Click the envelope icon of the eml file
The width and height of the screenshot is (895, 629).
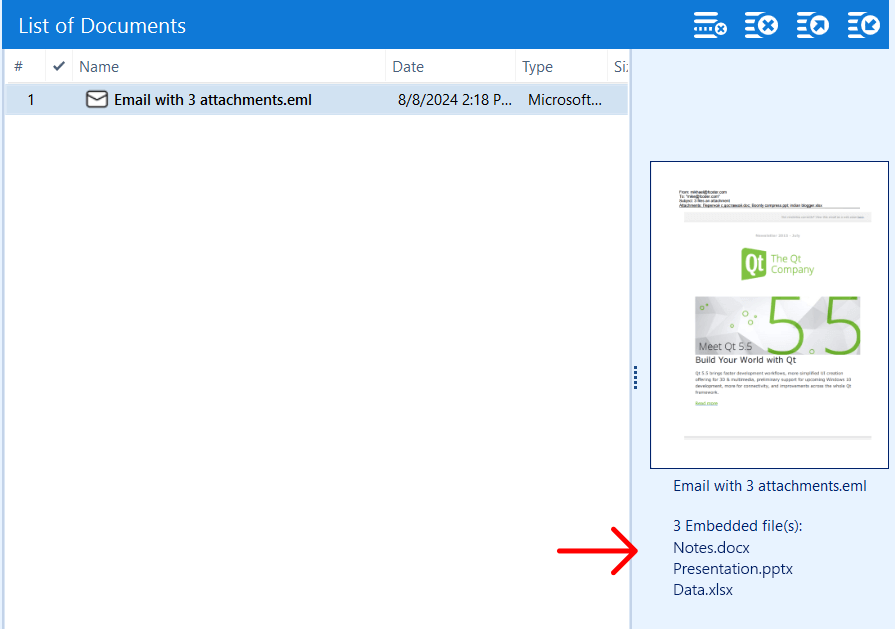96,99
